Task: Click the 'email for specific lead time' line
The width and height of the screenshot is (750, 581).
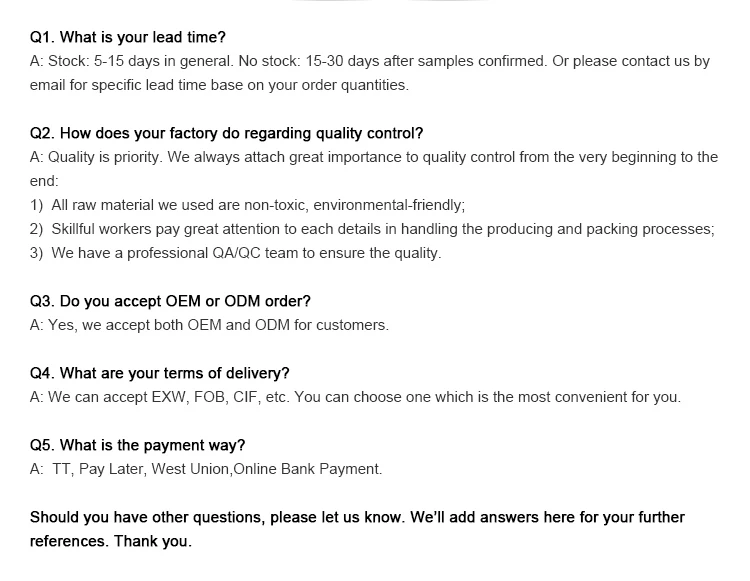Action: pos(219,85)
